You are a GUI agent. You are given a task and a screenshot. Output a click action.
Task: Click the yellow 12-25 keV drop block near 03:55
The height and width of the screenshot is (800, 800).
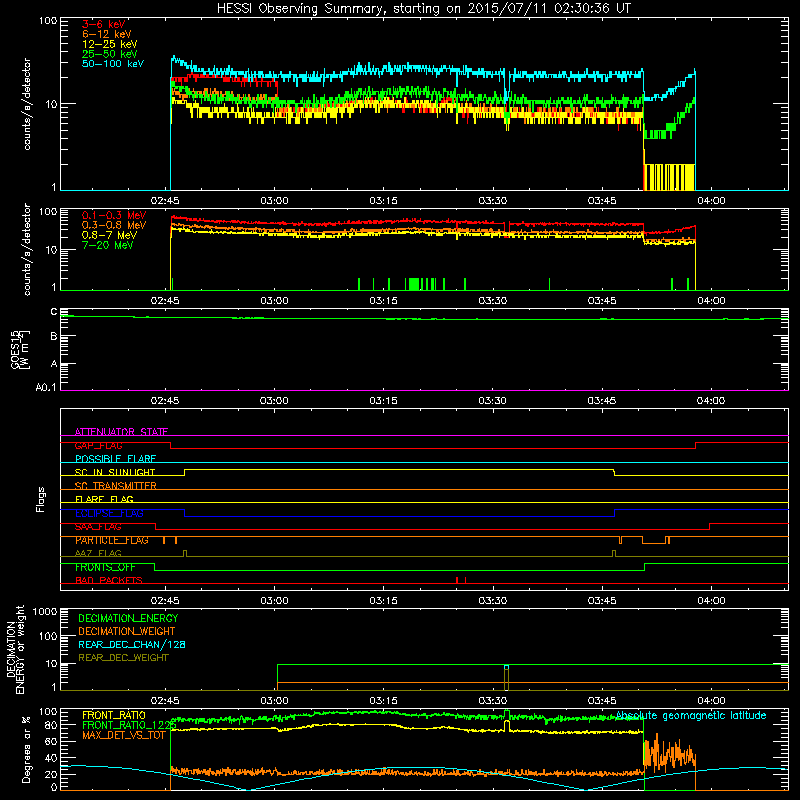click(x=669, y=177)
